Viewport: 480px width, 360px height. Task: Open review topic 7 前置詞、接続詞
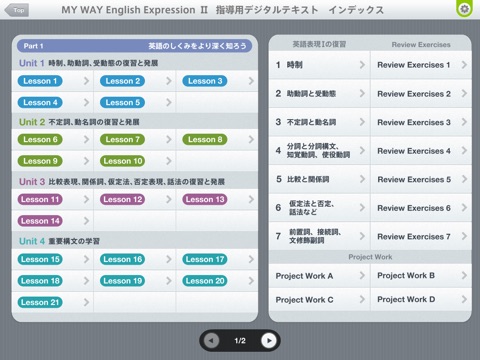pyautogui.click(x=319, y=236)
